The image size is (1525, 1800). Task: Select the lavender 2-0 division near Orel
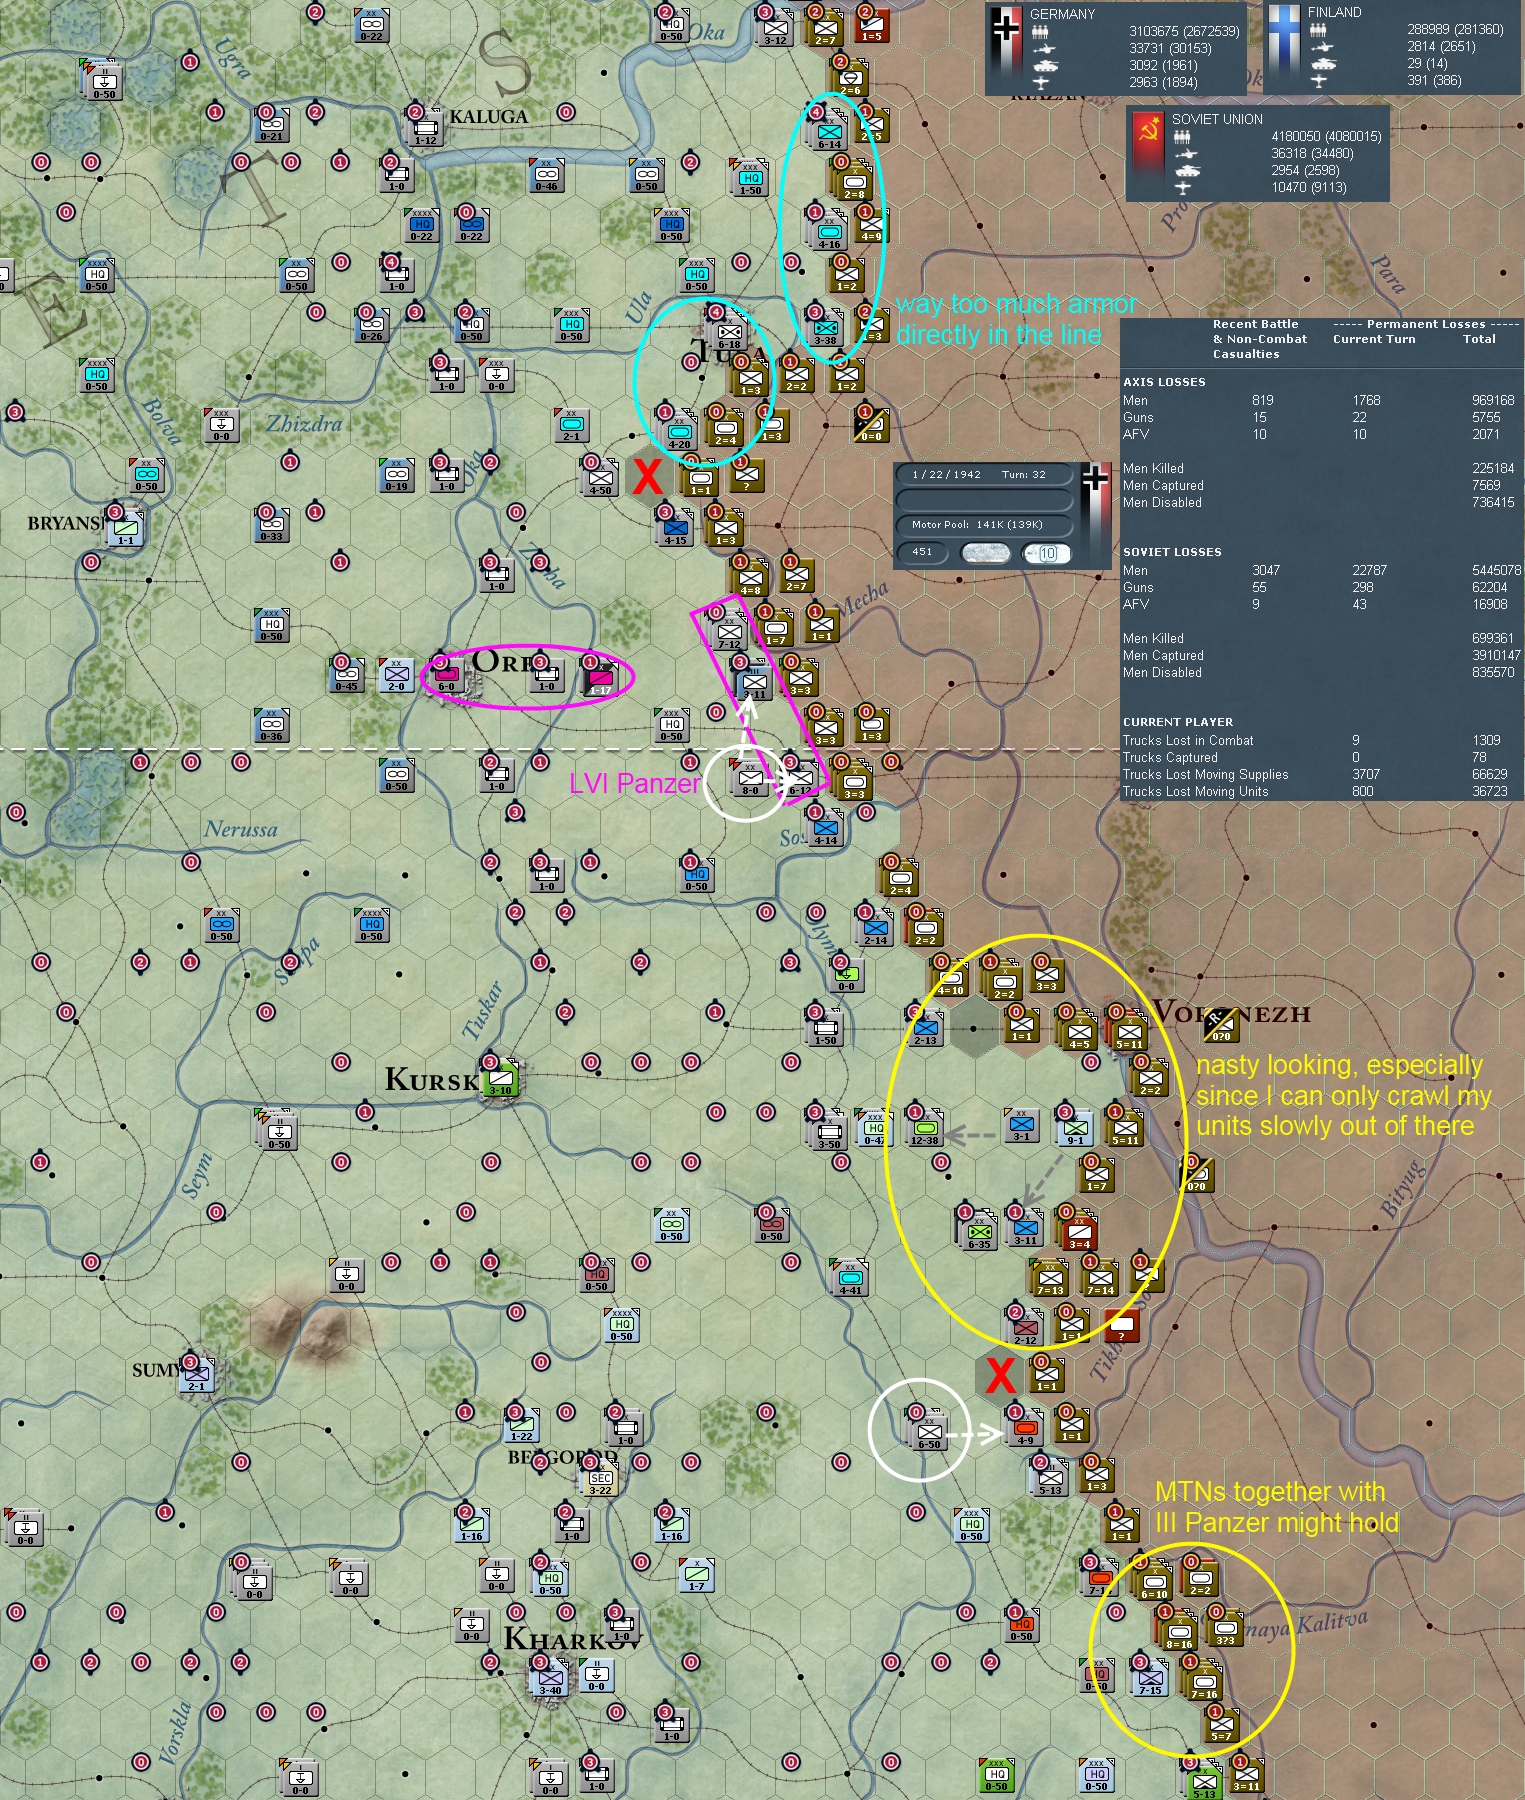point(396,673)
